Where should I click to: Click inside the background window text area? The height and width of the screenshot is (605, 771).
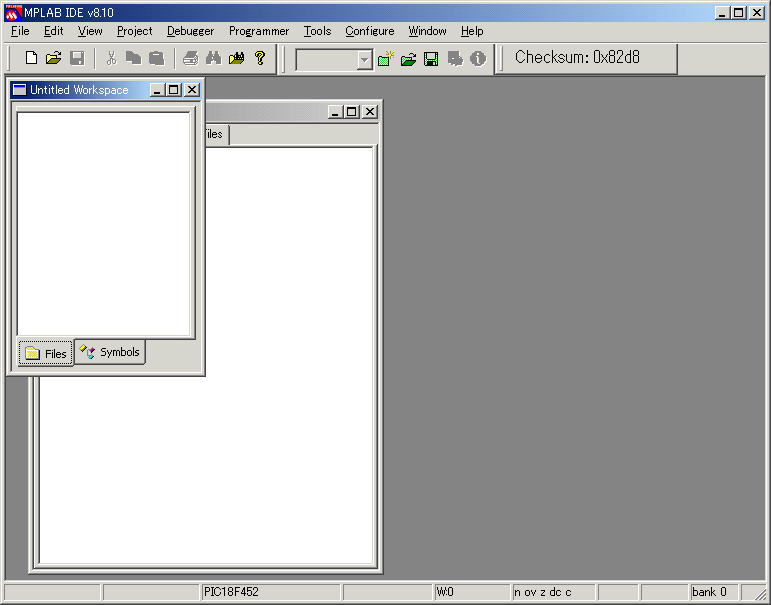click(x=290, y=354)
